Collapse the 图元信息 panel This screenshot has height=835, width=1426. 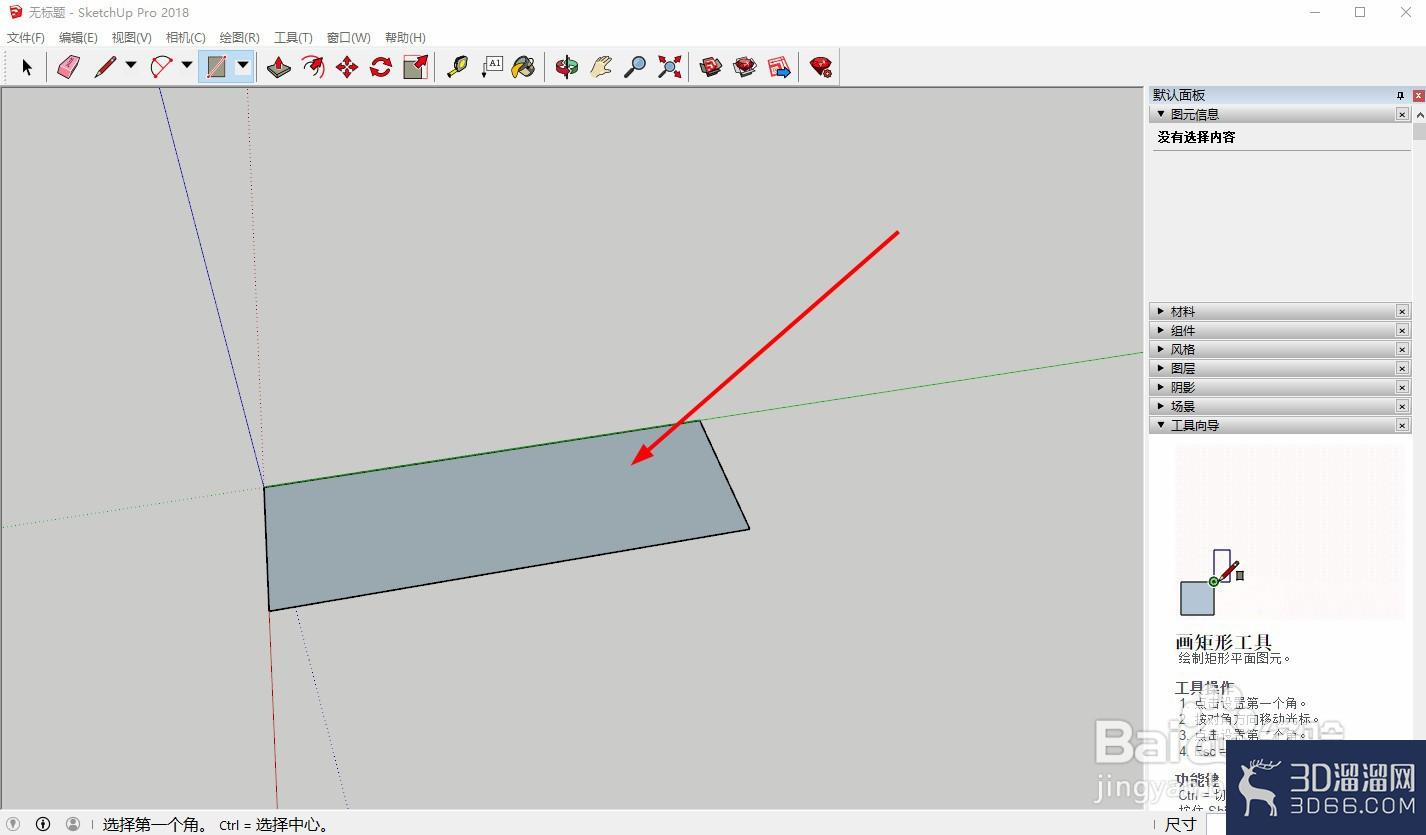tap(1161, 114)
